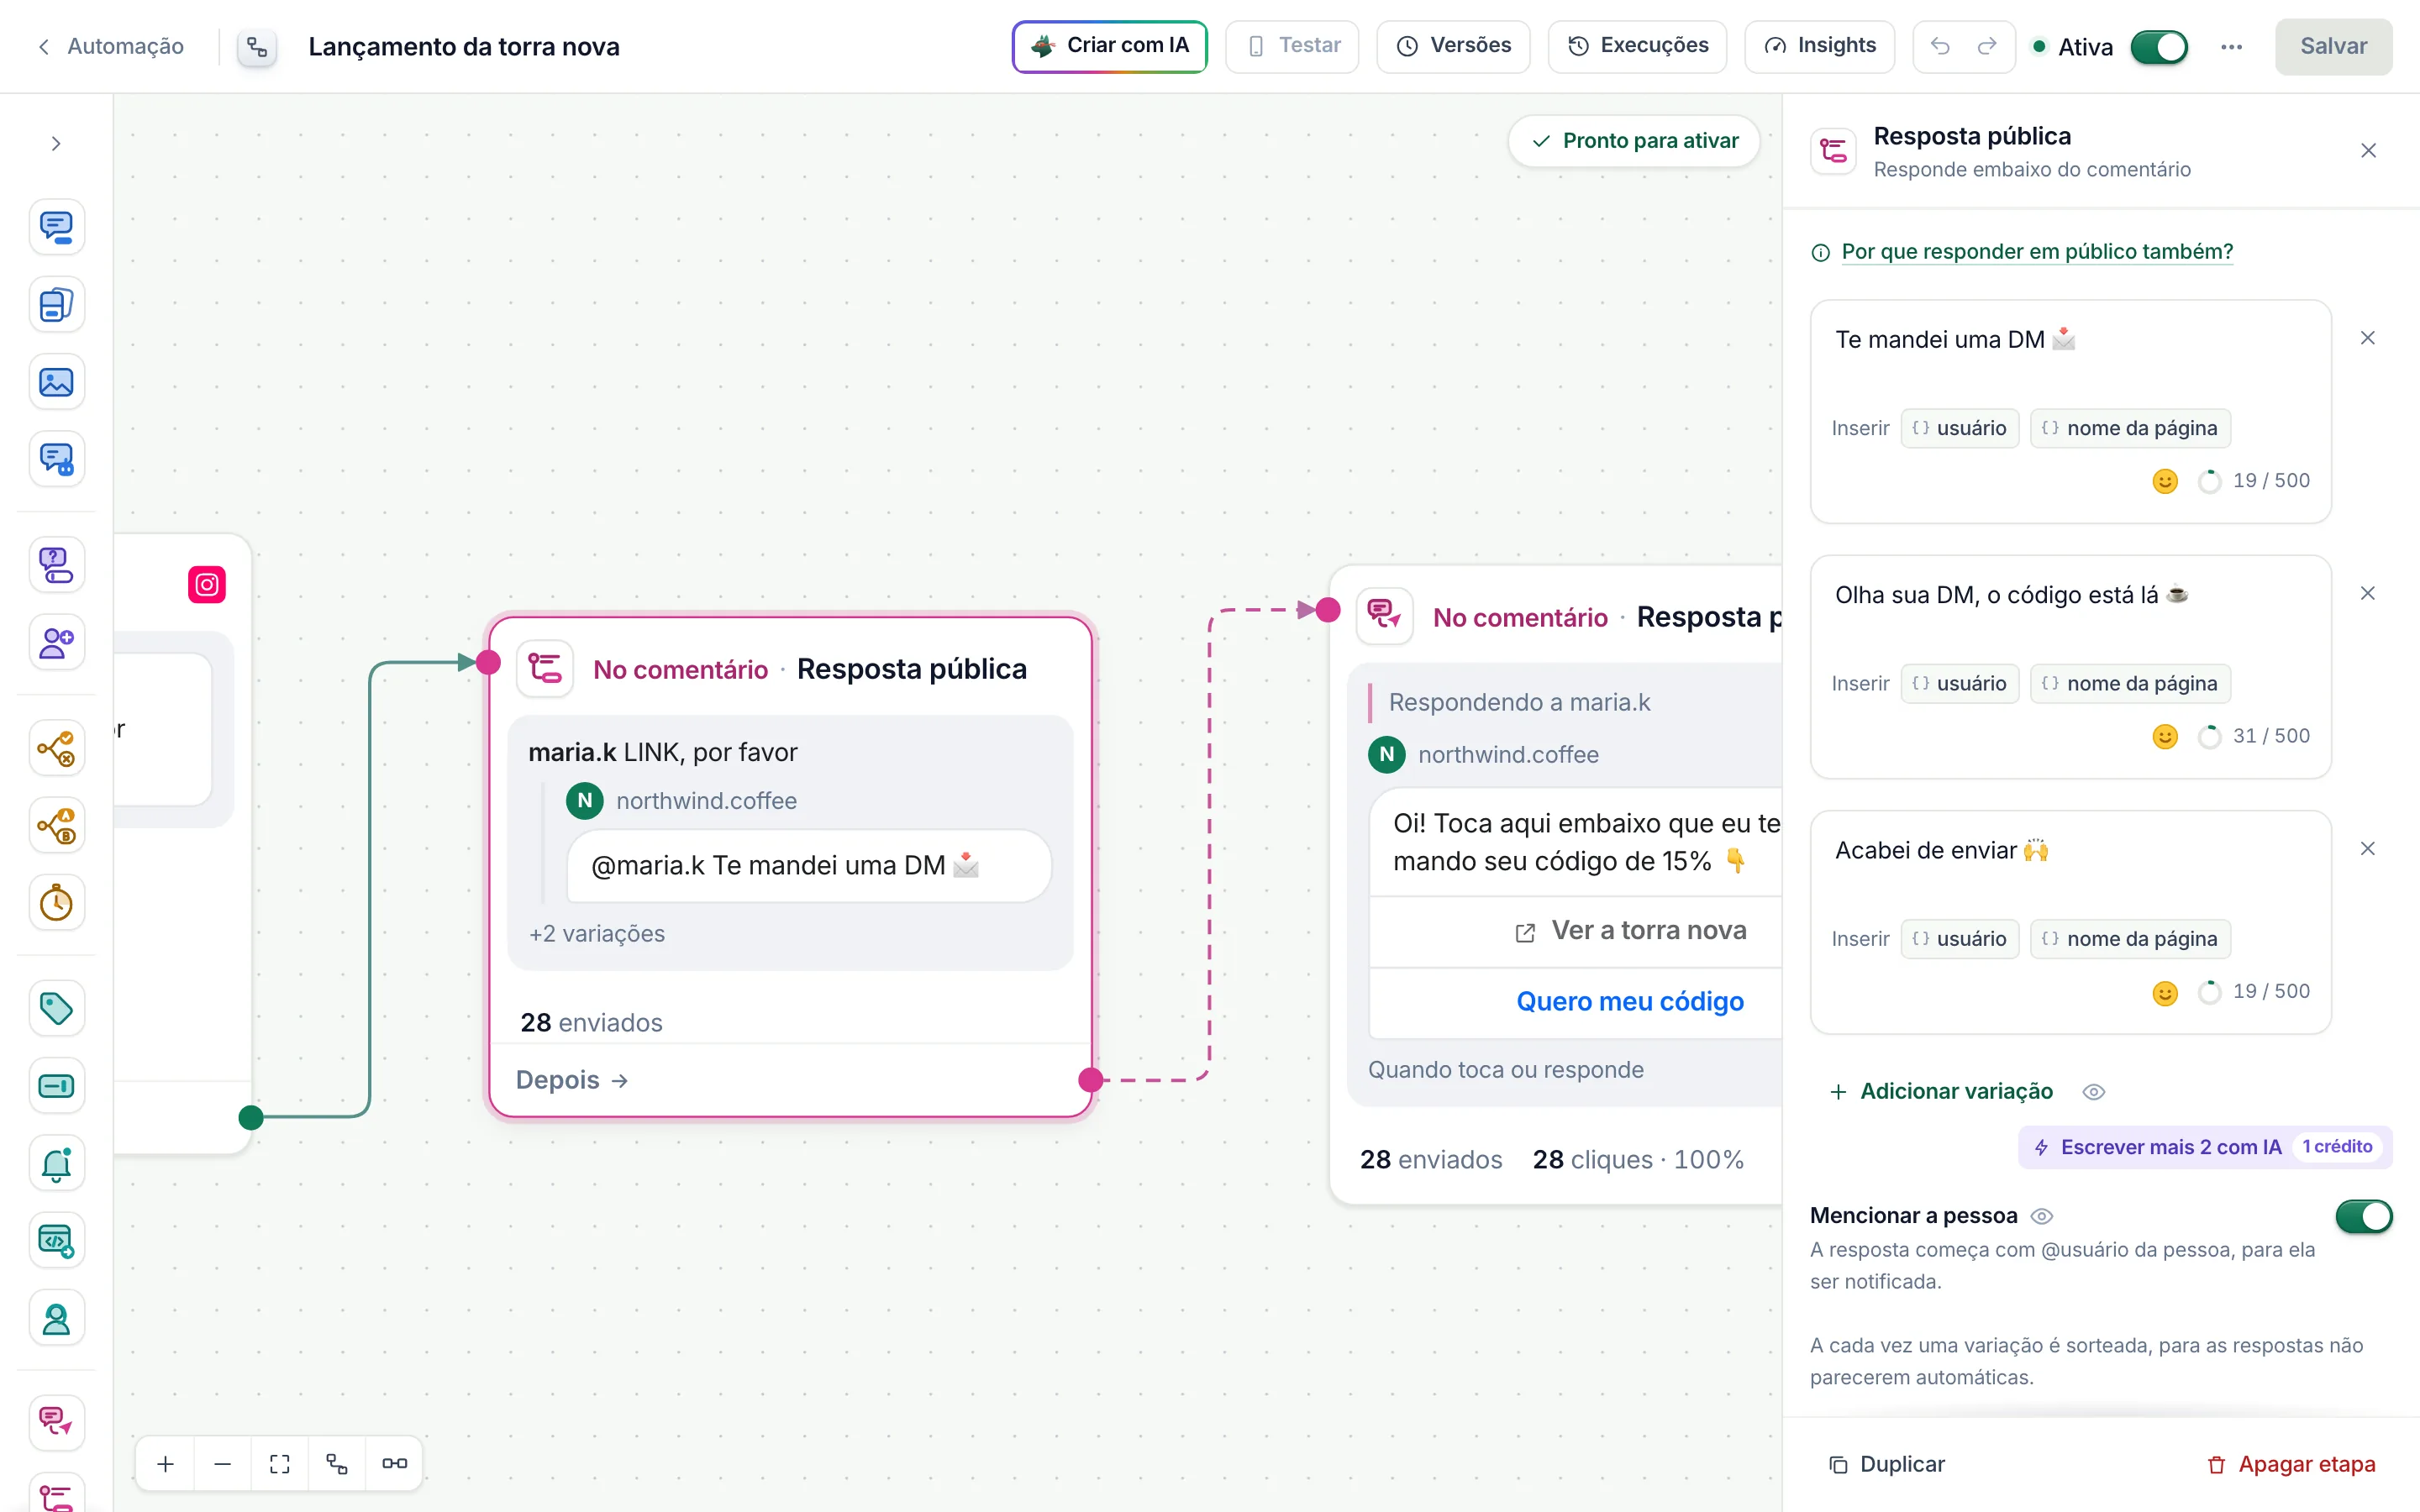Viewport: 2420px width, 1512px height.
Task: Delete step with Apagar etapa
Action: coord(2290,1464)
